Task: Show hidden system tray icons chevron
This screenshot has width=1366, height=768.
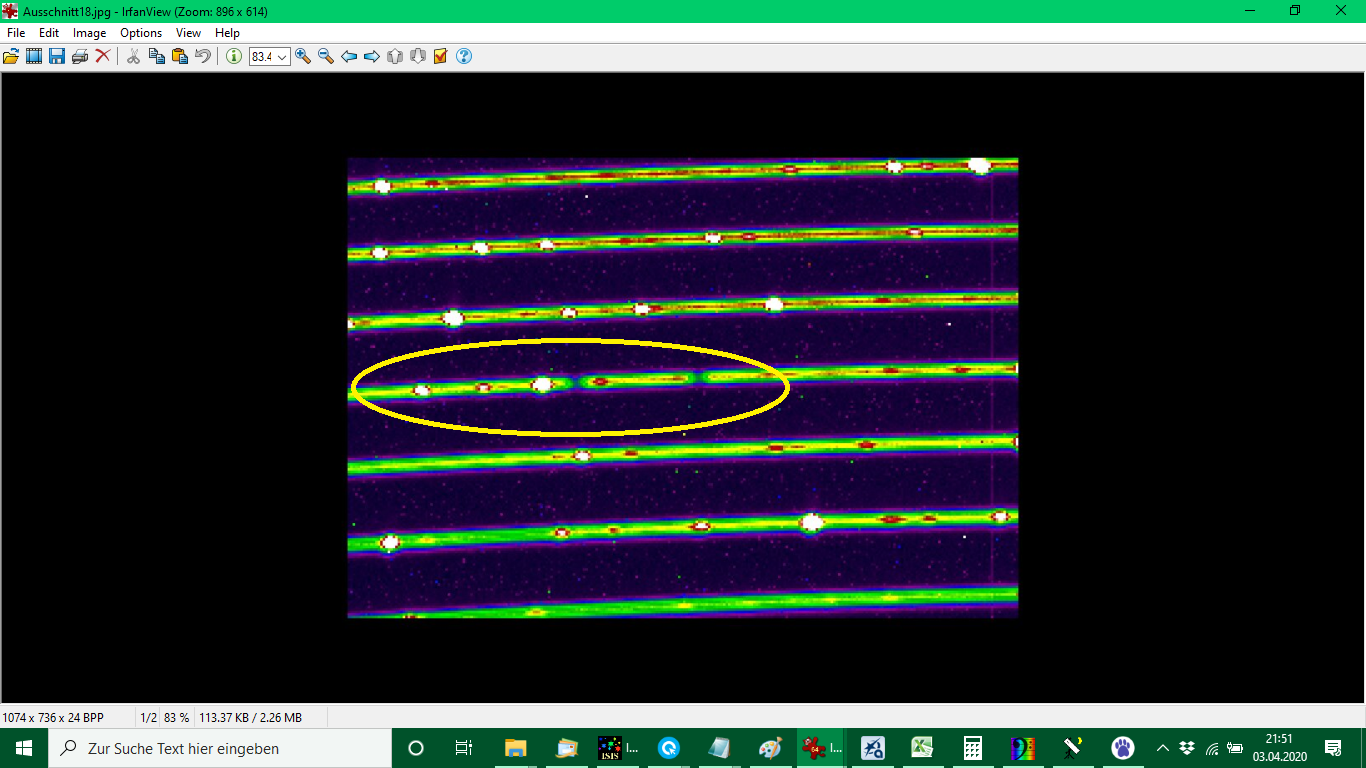Action: [x=1163, y=748]
